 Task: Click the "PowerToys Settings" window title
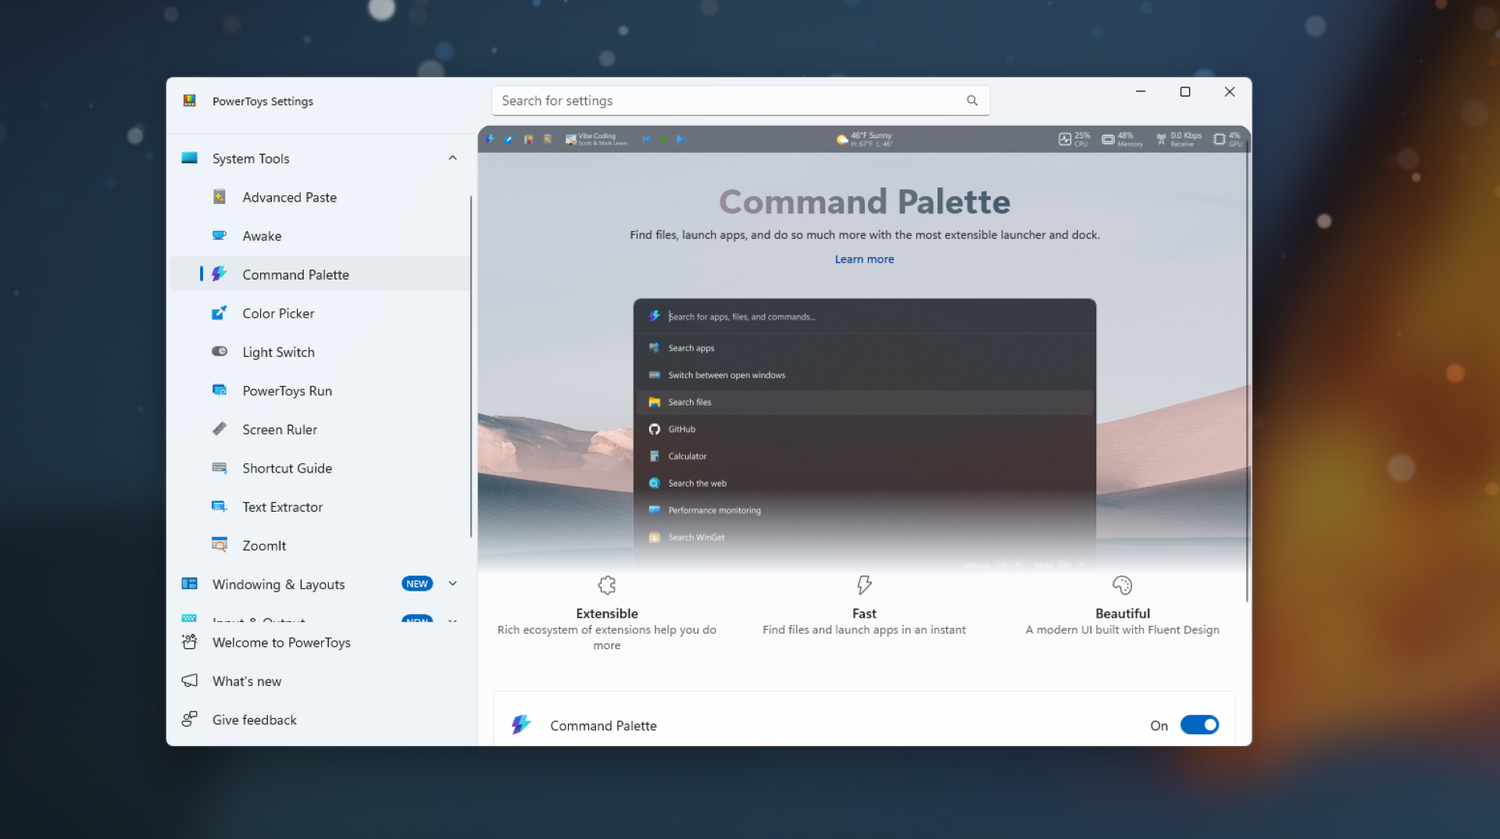[x=263, y=101]
